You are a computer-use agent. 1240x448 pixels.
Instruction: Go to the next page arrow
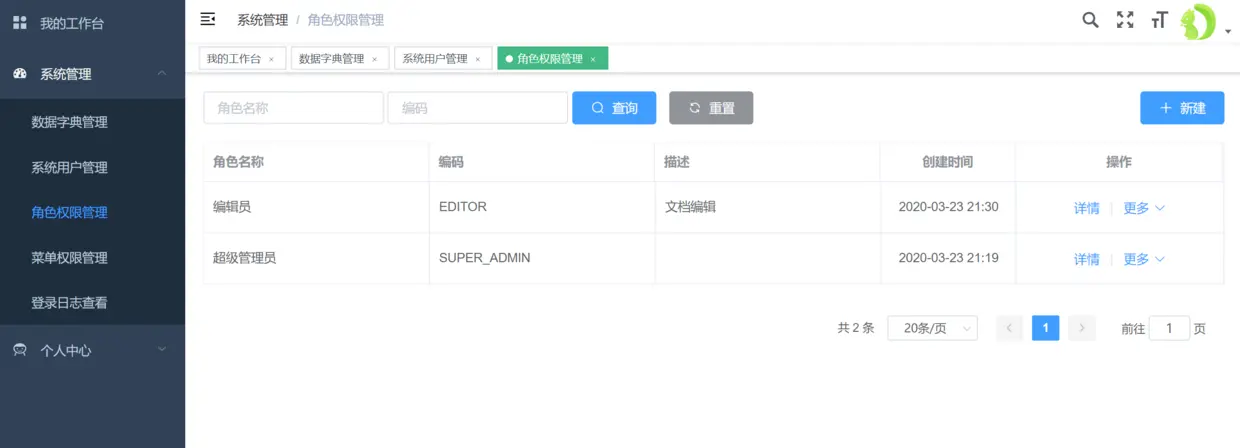point(1081,328)
